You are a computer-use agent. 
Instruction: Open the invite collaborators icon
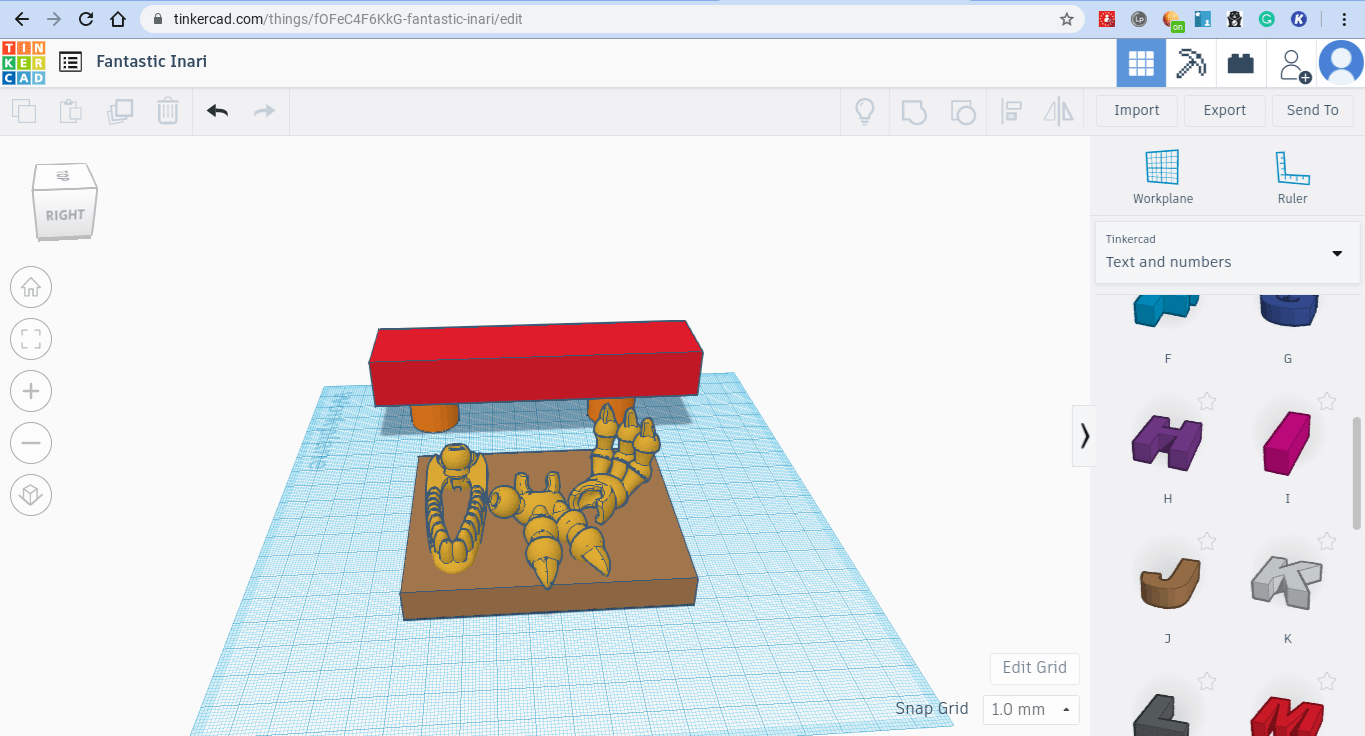click(1293, 62)
